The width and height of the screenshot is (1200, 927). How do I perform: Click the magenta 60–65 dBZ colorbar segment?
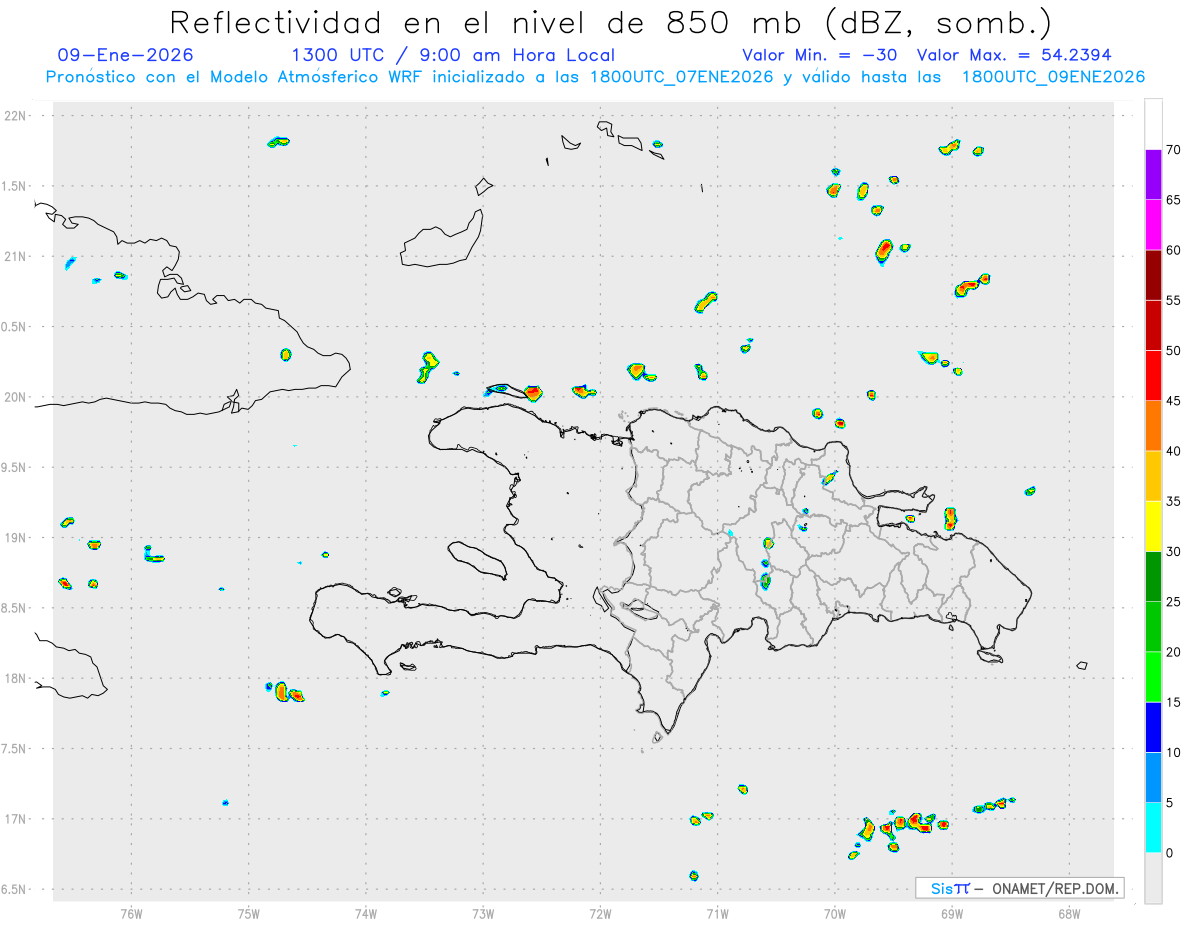pyautogui.click(x=1153, y=224)
